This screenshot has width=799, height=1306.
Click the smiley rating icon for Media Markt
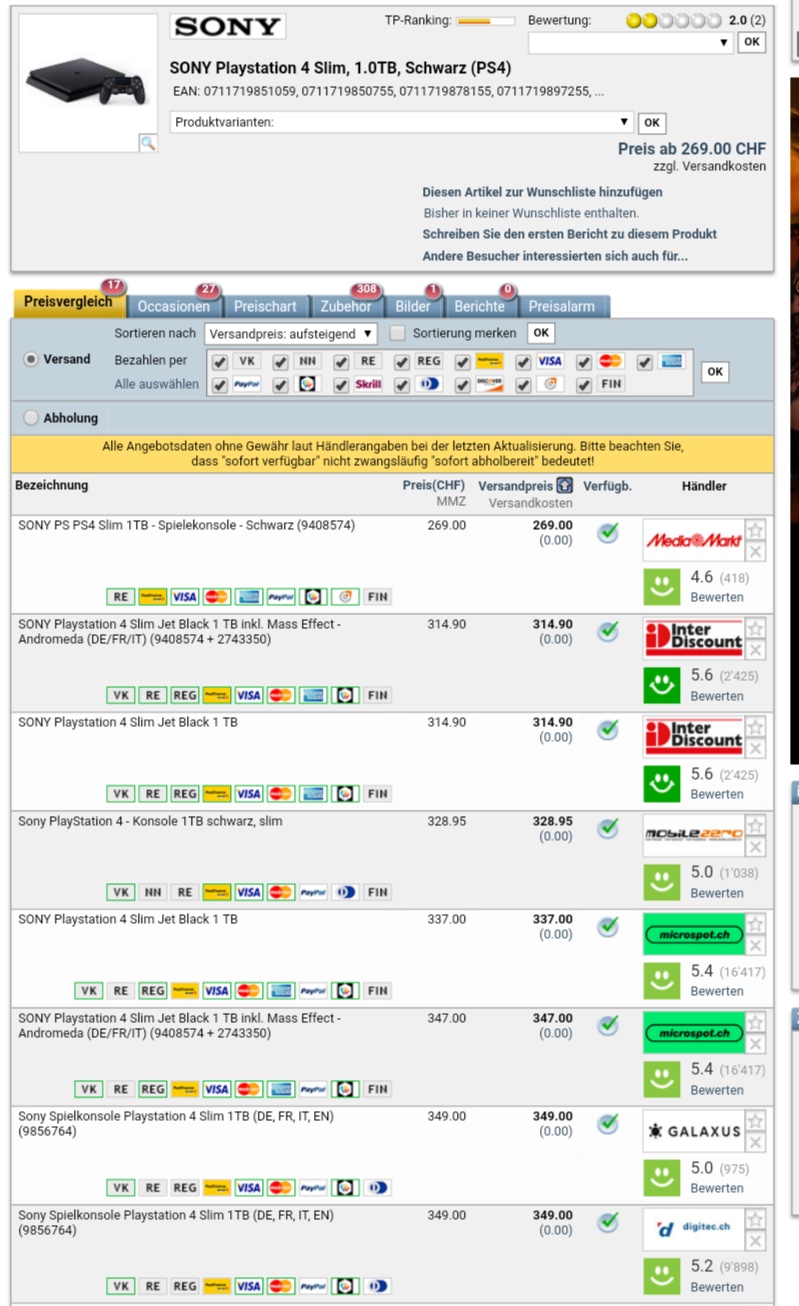tap(661, 586)
